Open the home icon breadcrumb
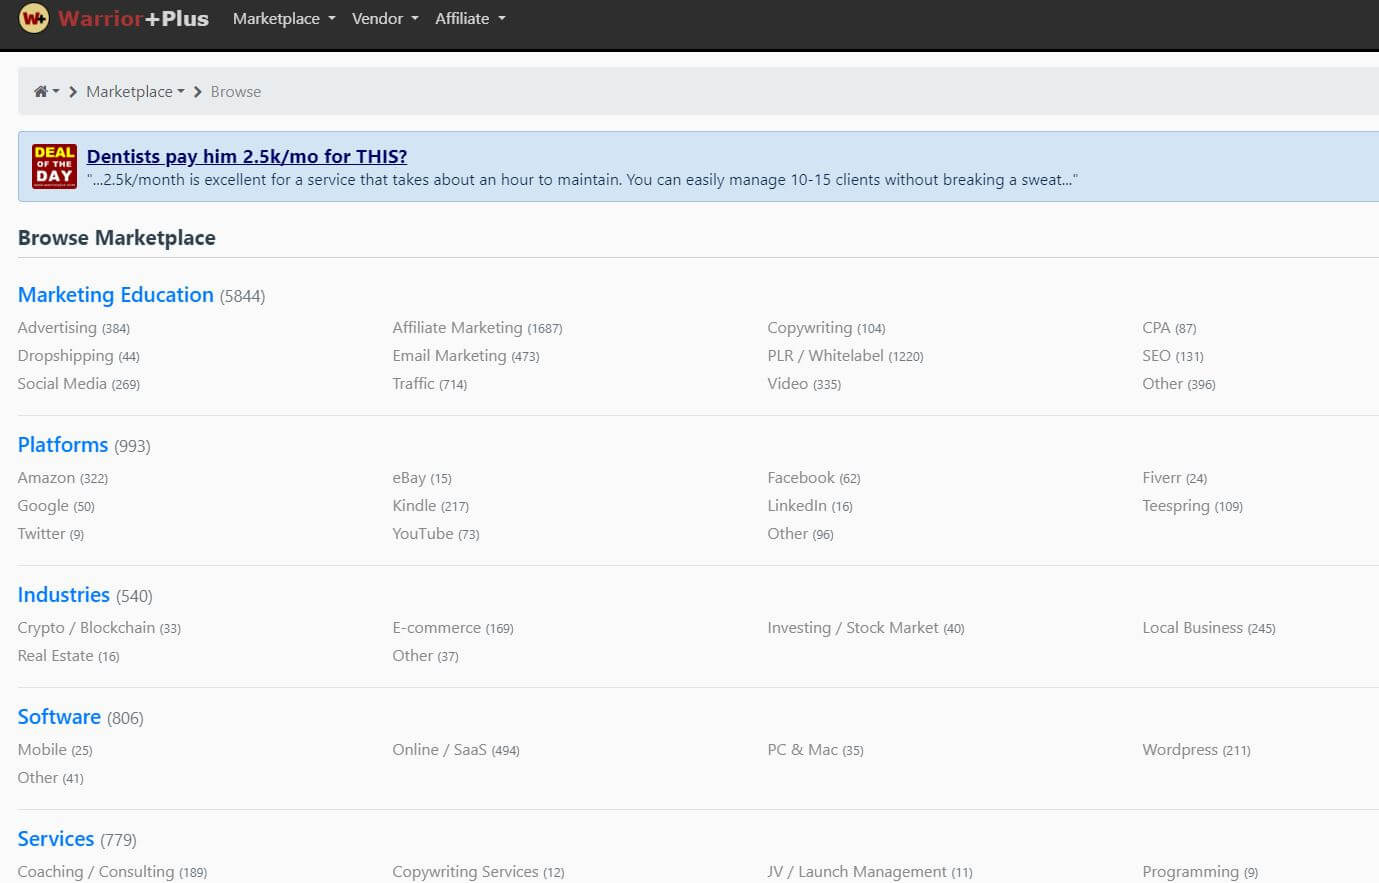The height and width of the screenshot is (883, 1379). tap(46, 91)
